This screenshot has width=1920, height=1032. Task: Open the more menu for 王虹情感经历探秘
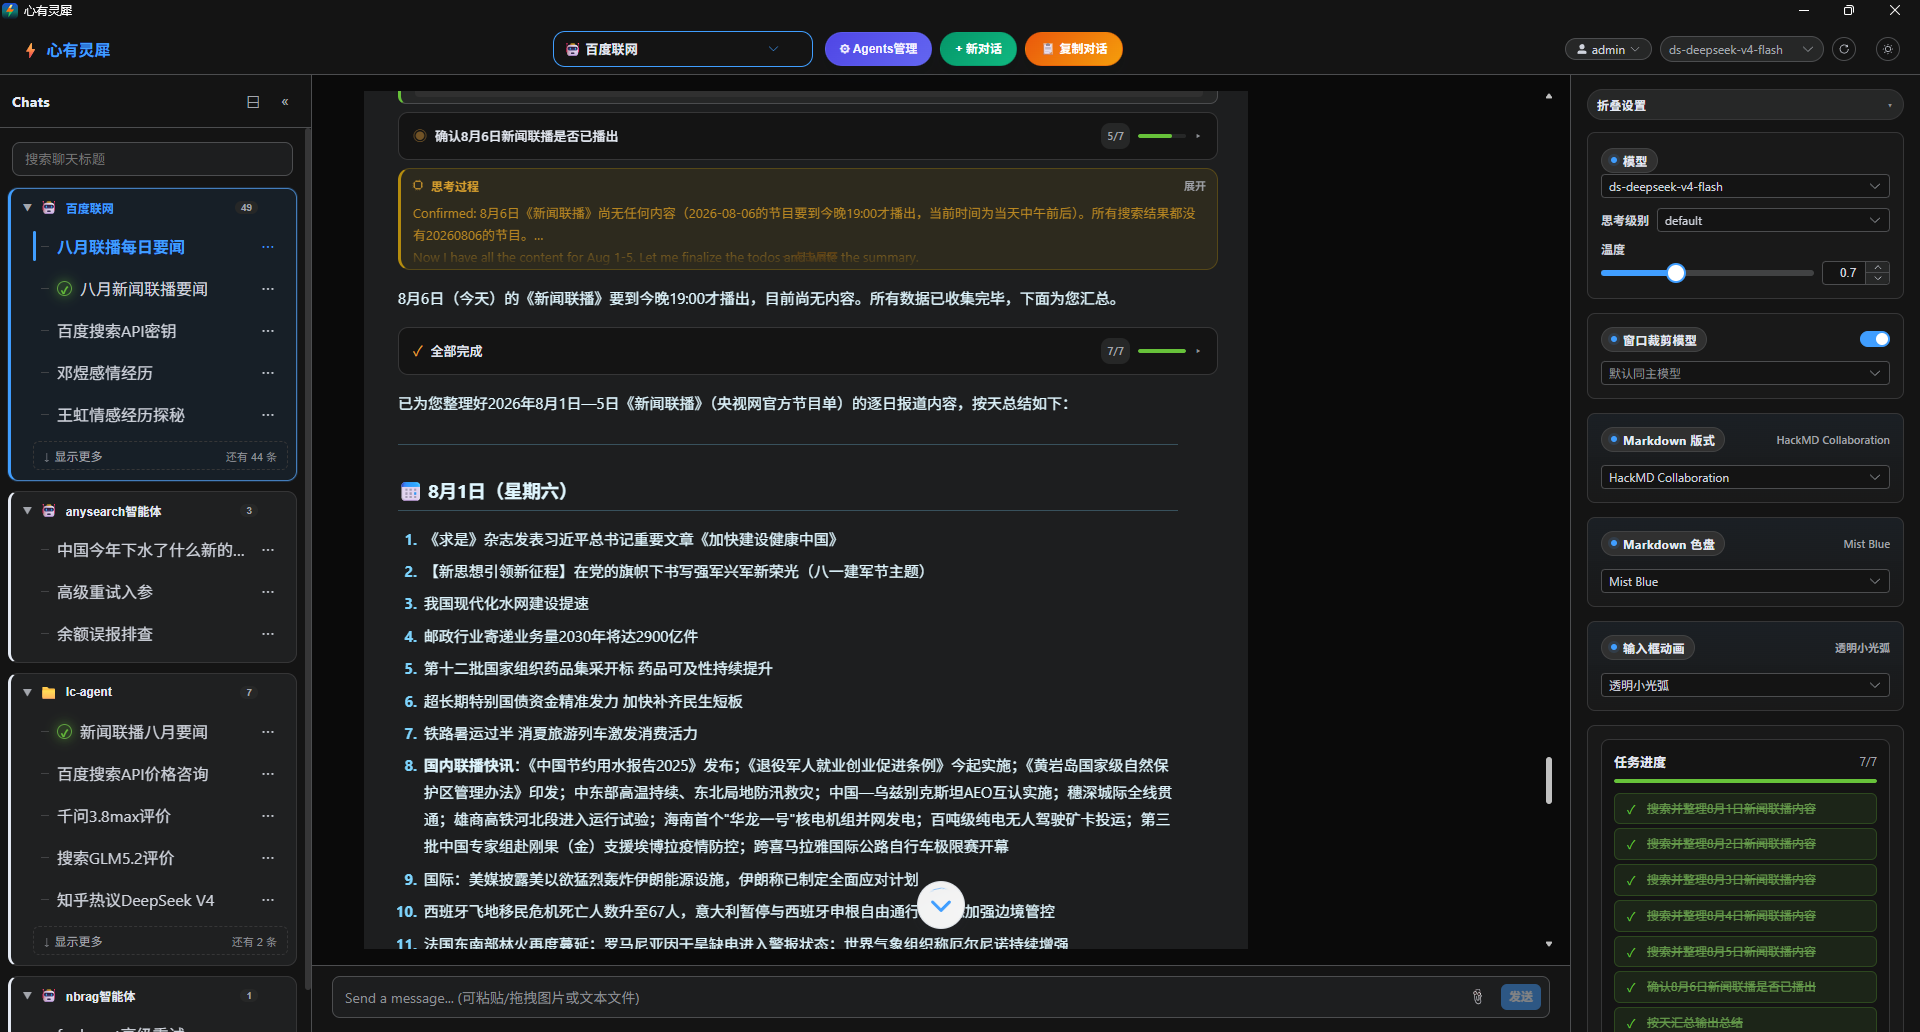click(x=268, y=415)
